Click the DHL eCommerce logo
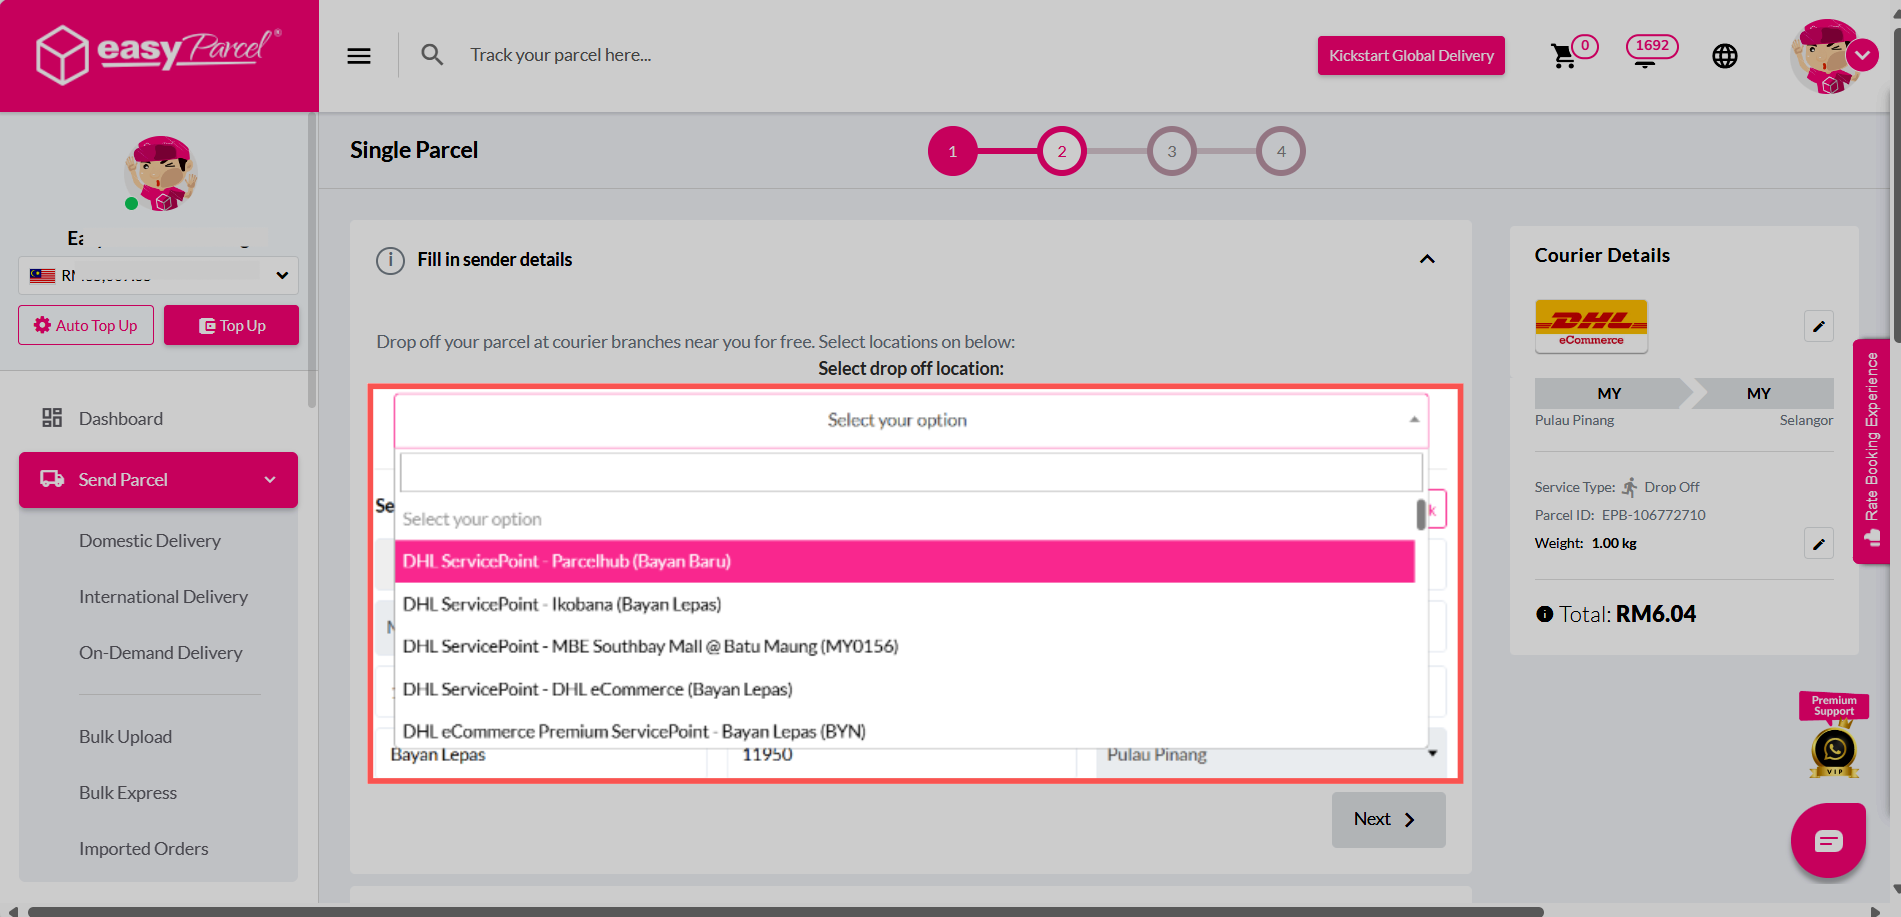Viewport: 1901px width, 917px height. (x=1591, y=326)
